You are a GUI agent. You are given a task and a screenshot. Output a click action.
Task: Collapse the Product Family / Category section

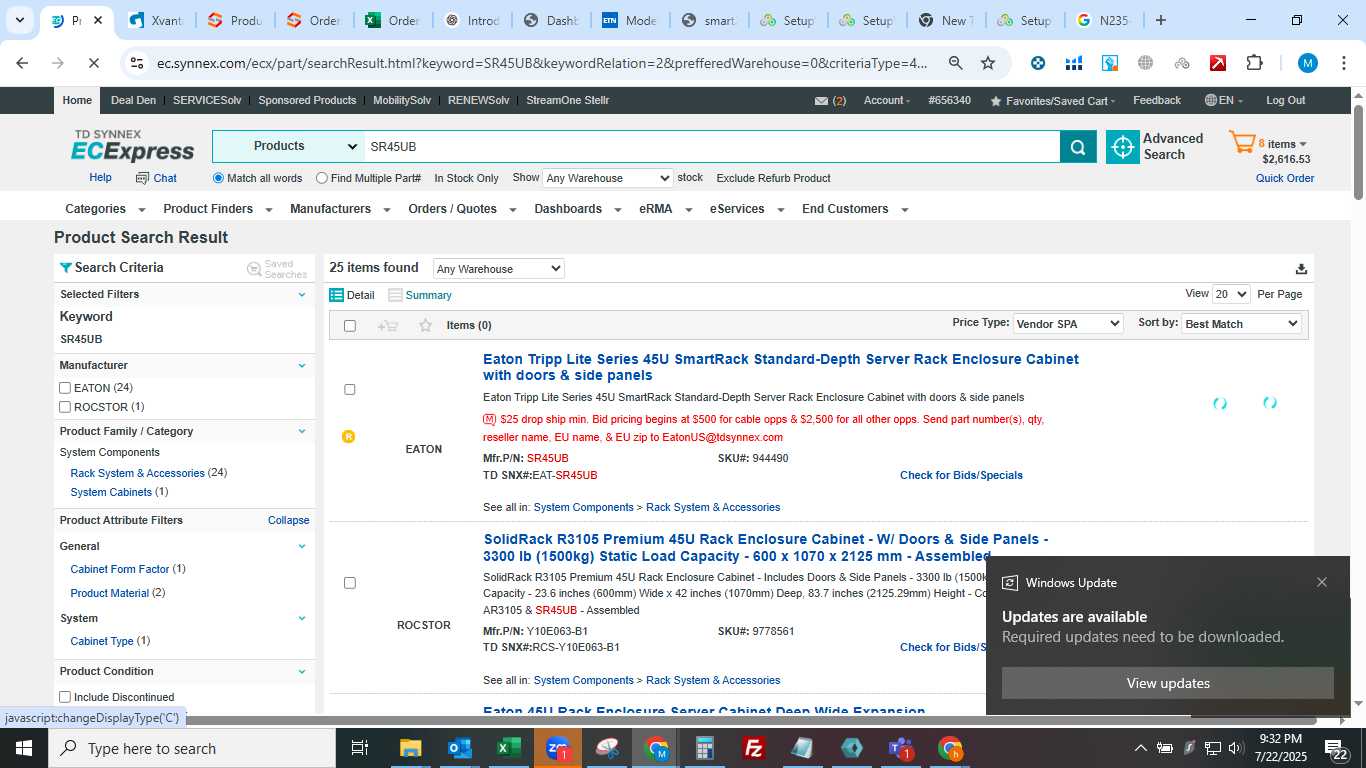(302, 431)
